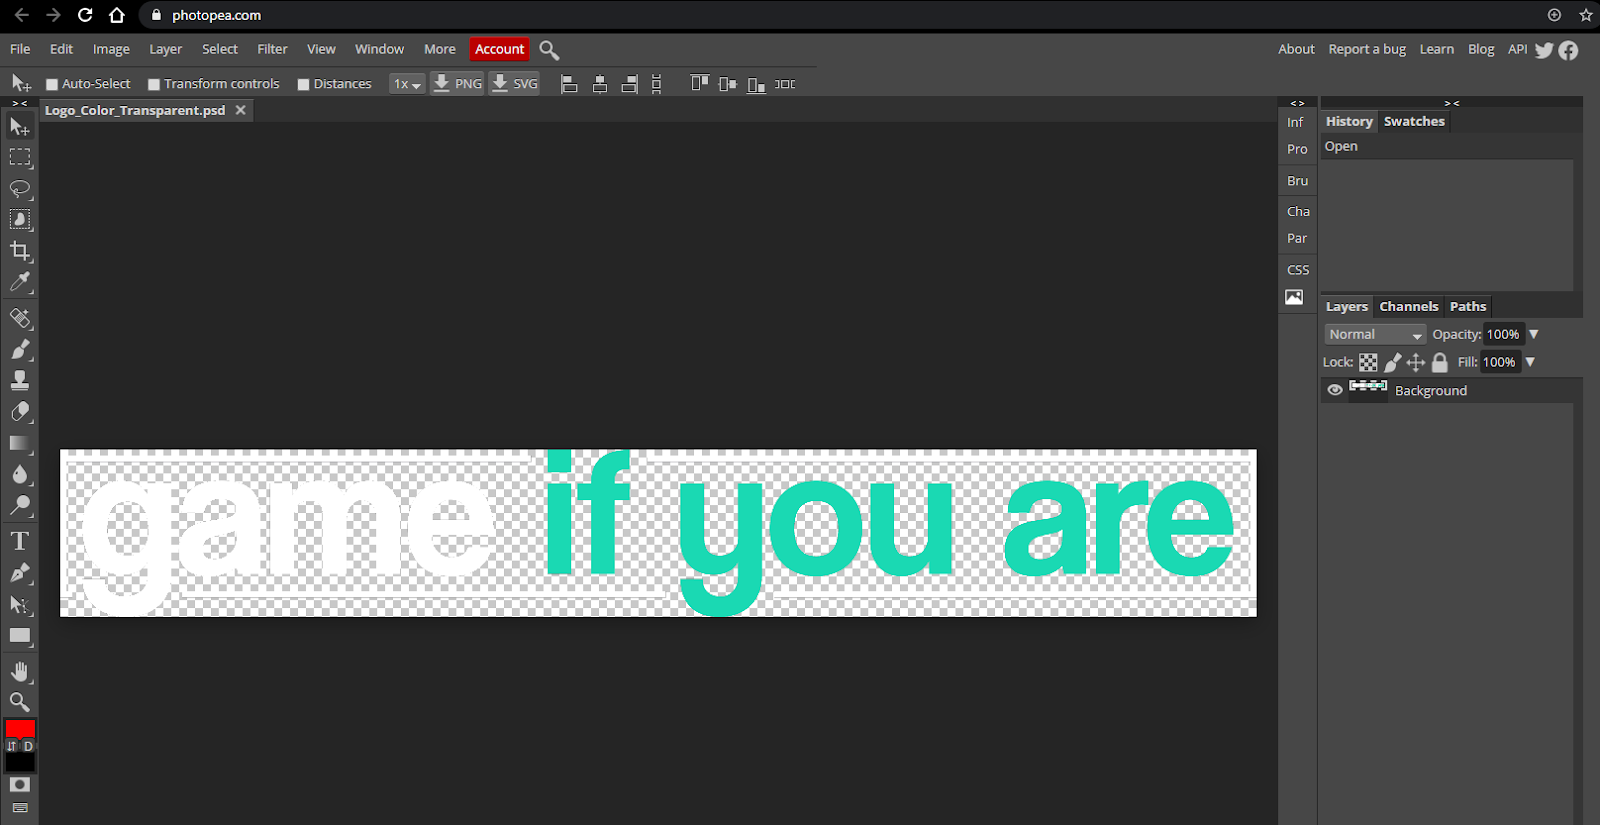Image resolution: width=1600 pixels, height=825 pixels.
Task: Select the Zoom magnifier tool
Action: [x=20, y=702]
